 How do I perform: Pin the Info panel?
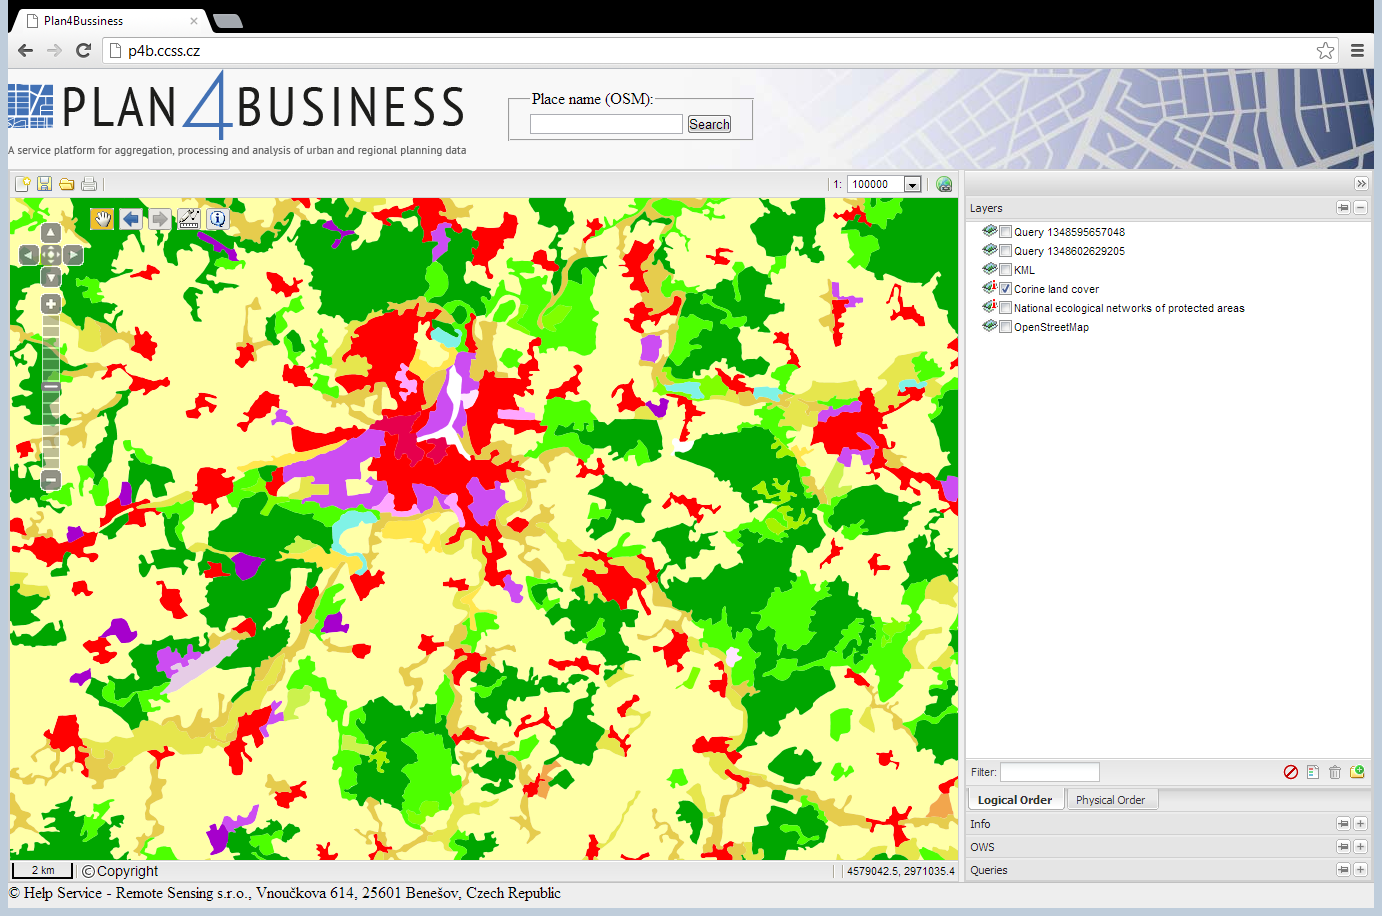(x=1343, y=824)
